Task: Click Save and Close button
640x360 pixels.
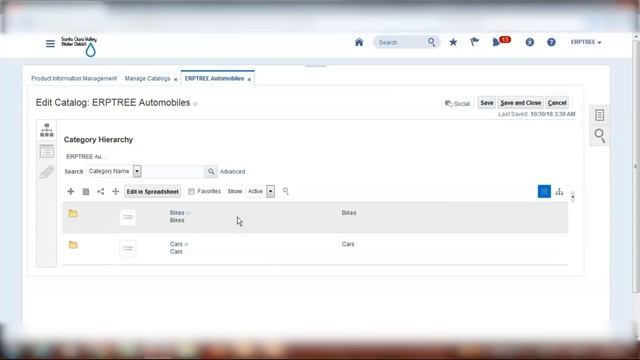Action: [520, 103]
